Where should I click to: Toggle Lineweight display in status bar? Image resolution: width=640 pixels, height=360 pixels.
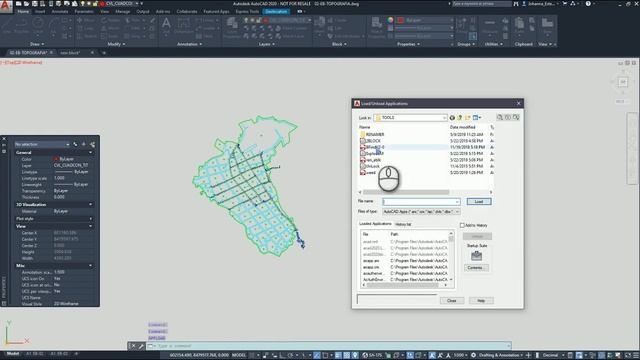(x=338, y=355)
